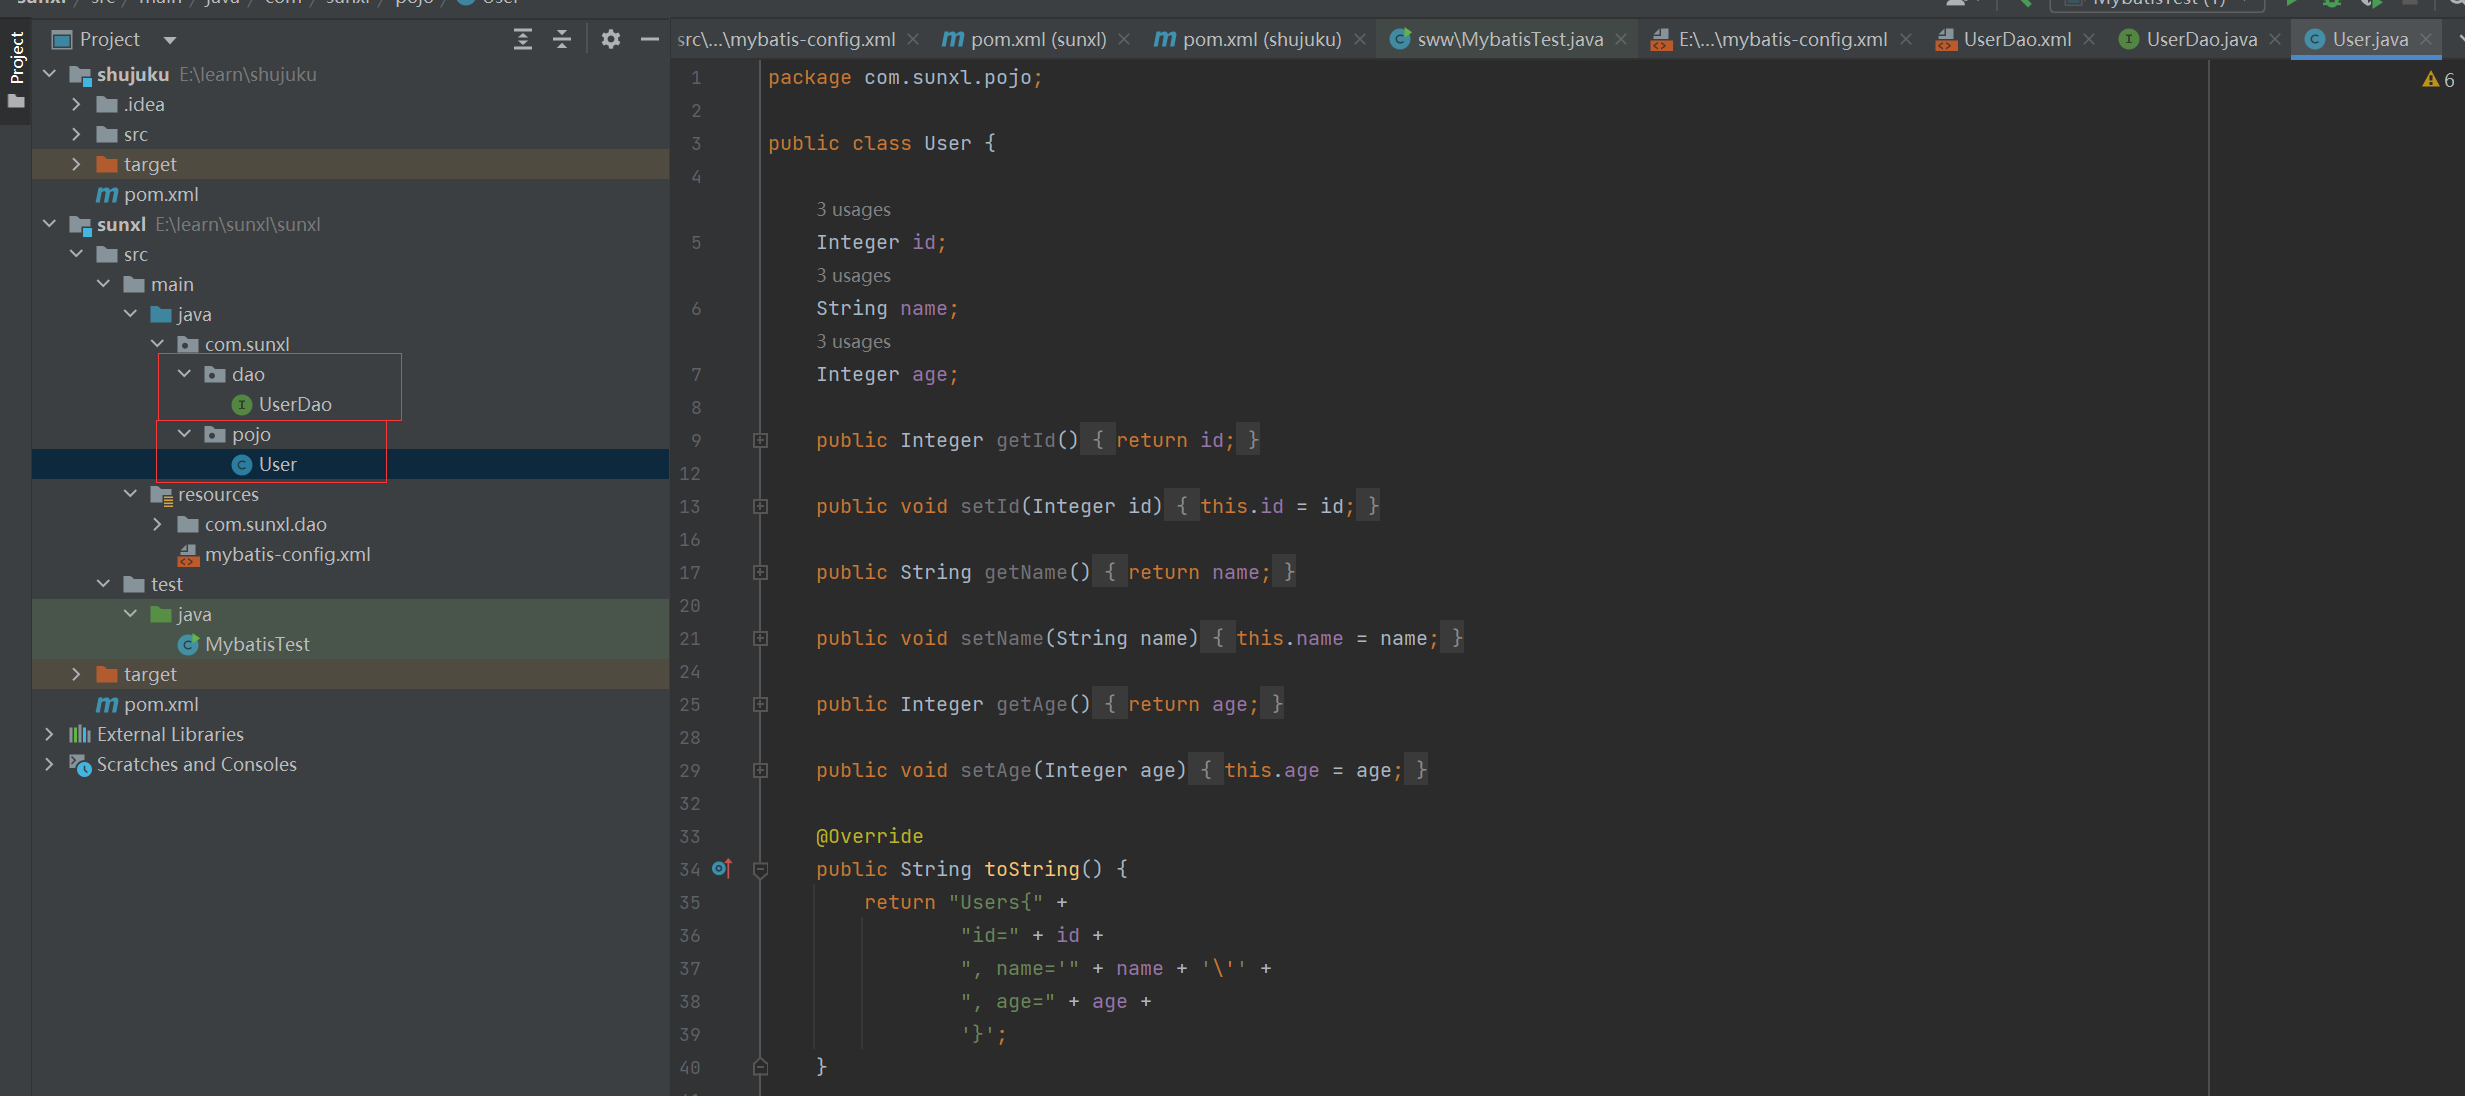Click the Collapse All icon in Project panel
2465x1096 pixels.
[562, 39]
